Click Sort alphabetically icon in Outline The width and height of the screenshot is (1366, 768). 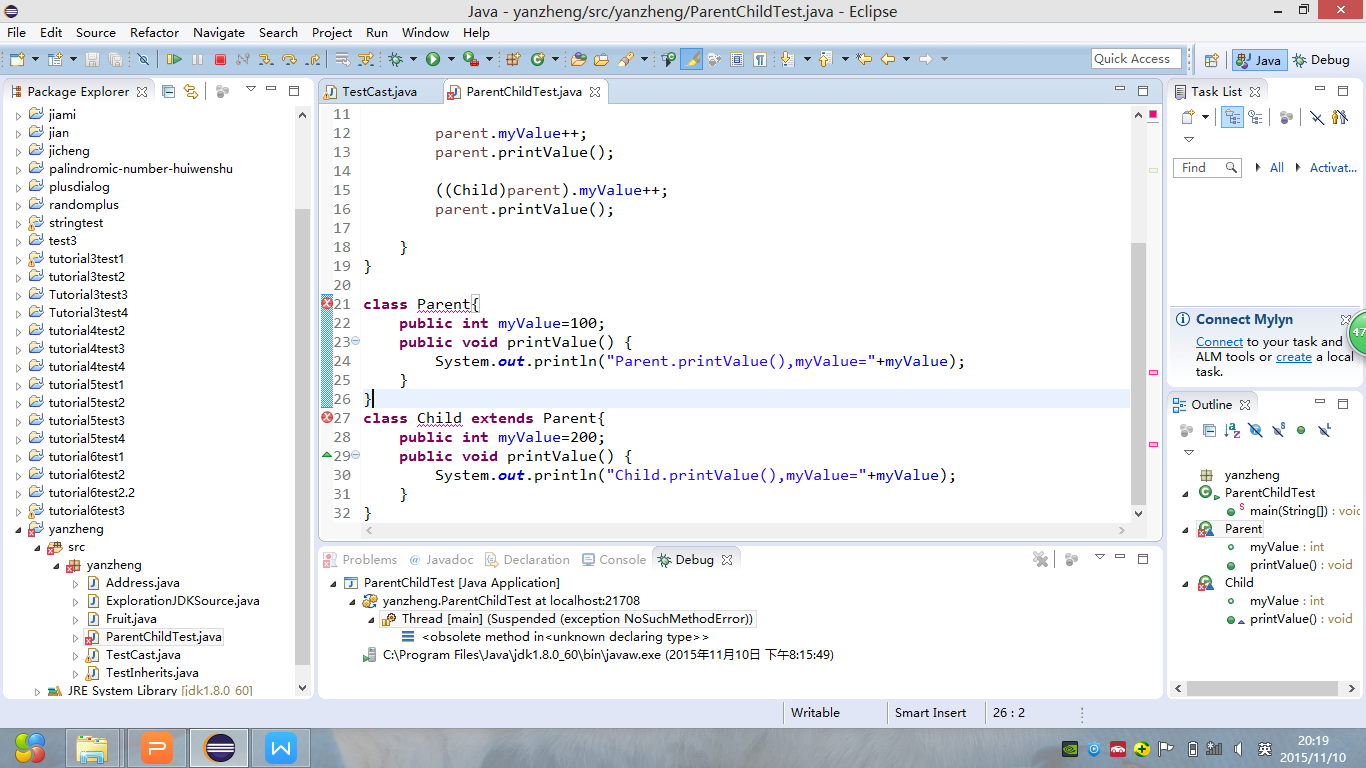pos(1232,430)
